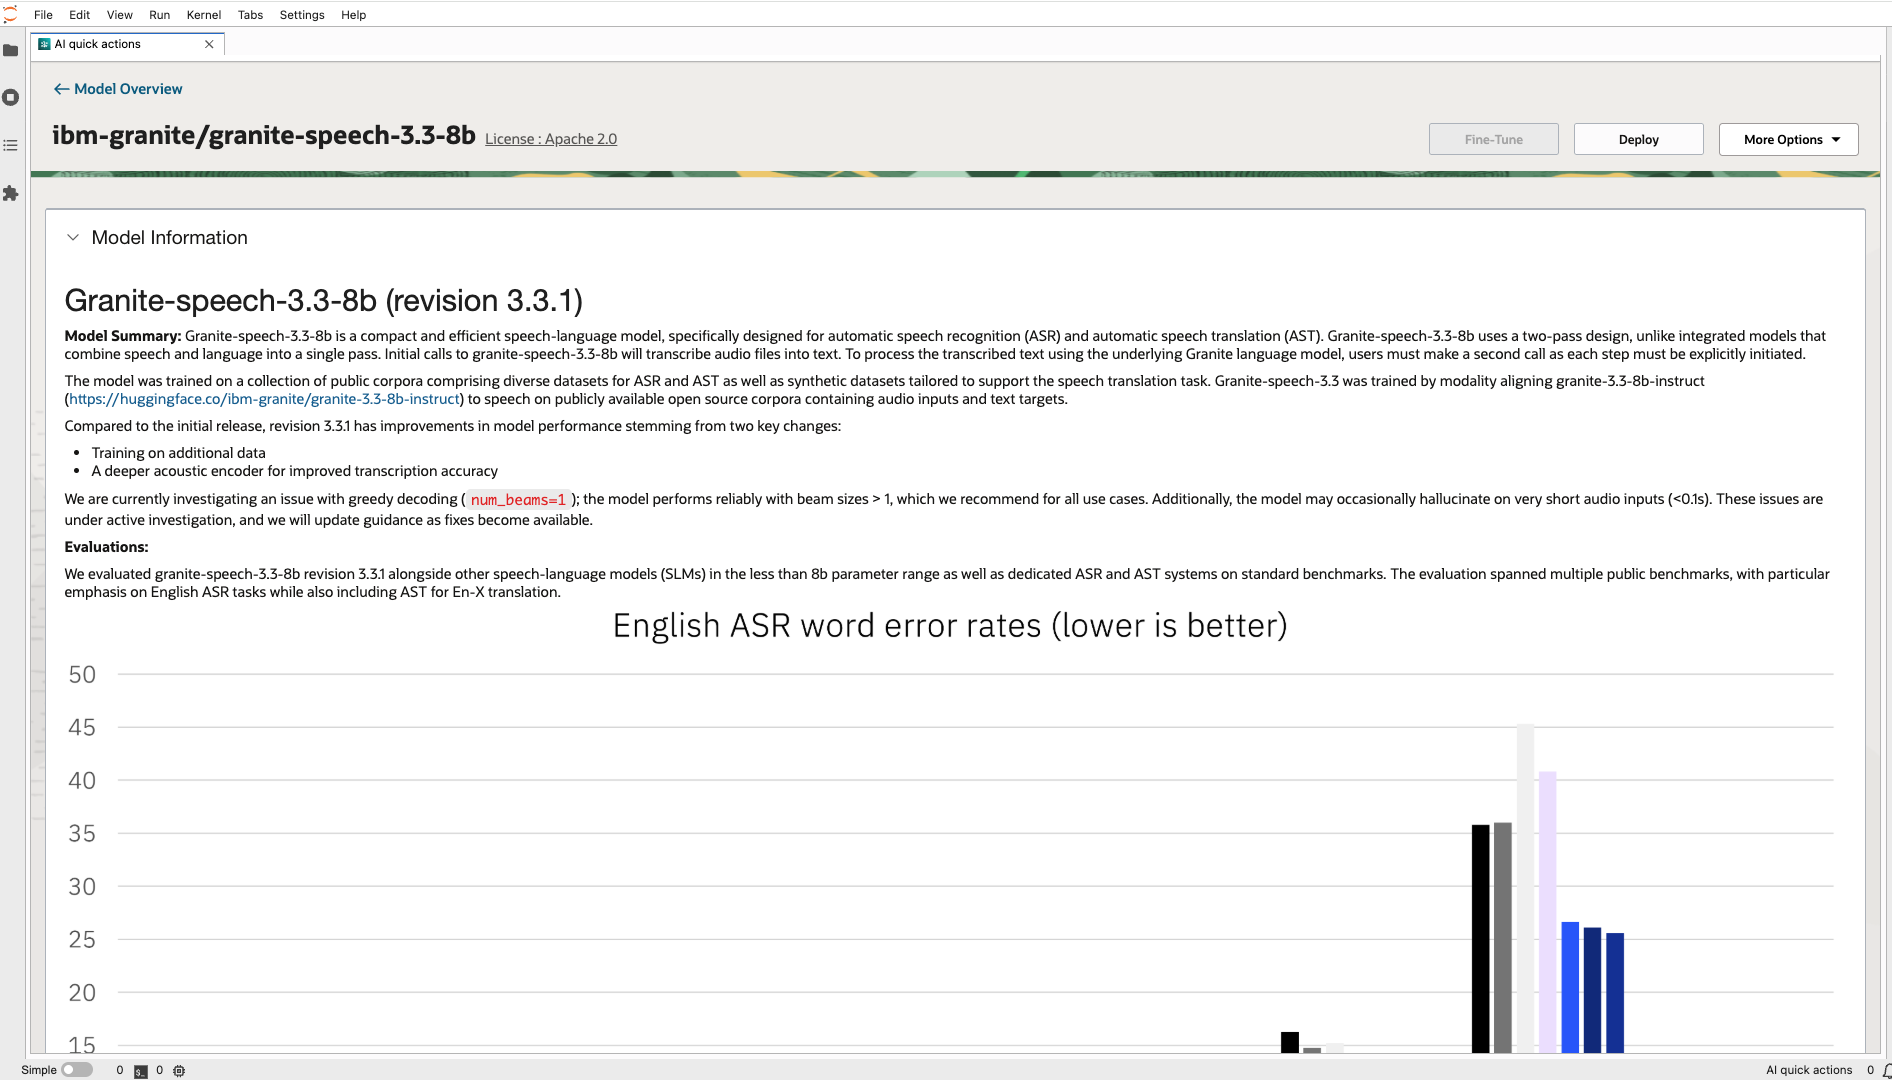
Task: Click the Model Summary: bold label
Action: coord(123,336)
